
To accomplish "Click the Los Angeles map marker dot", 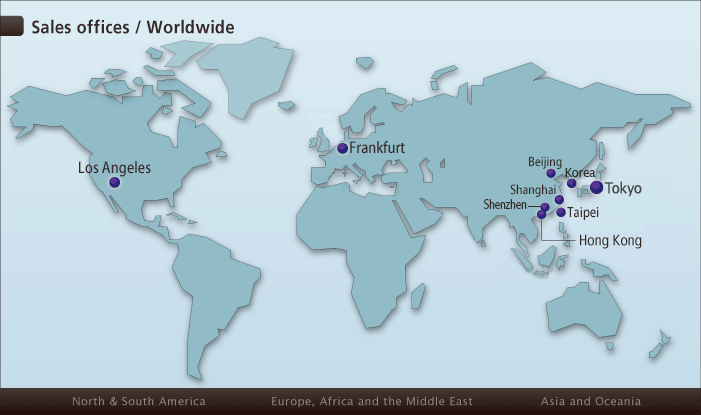I will pyautogui.click(x=114, y=183).
